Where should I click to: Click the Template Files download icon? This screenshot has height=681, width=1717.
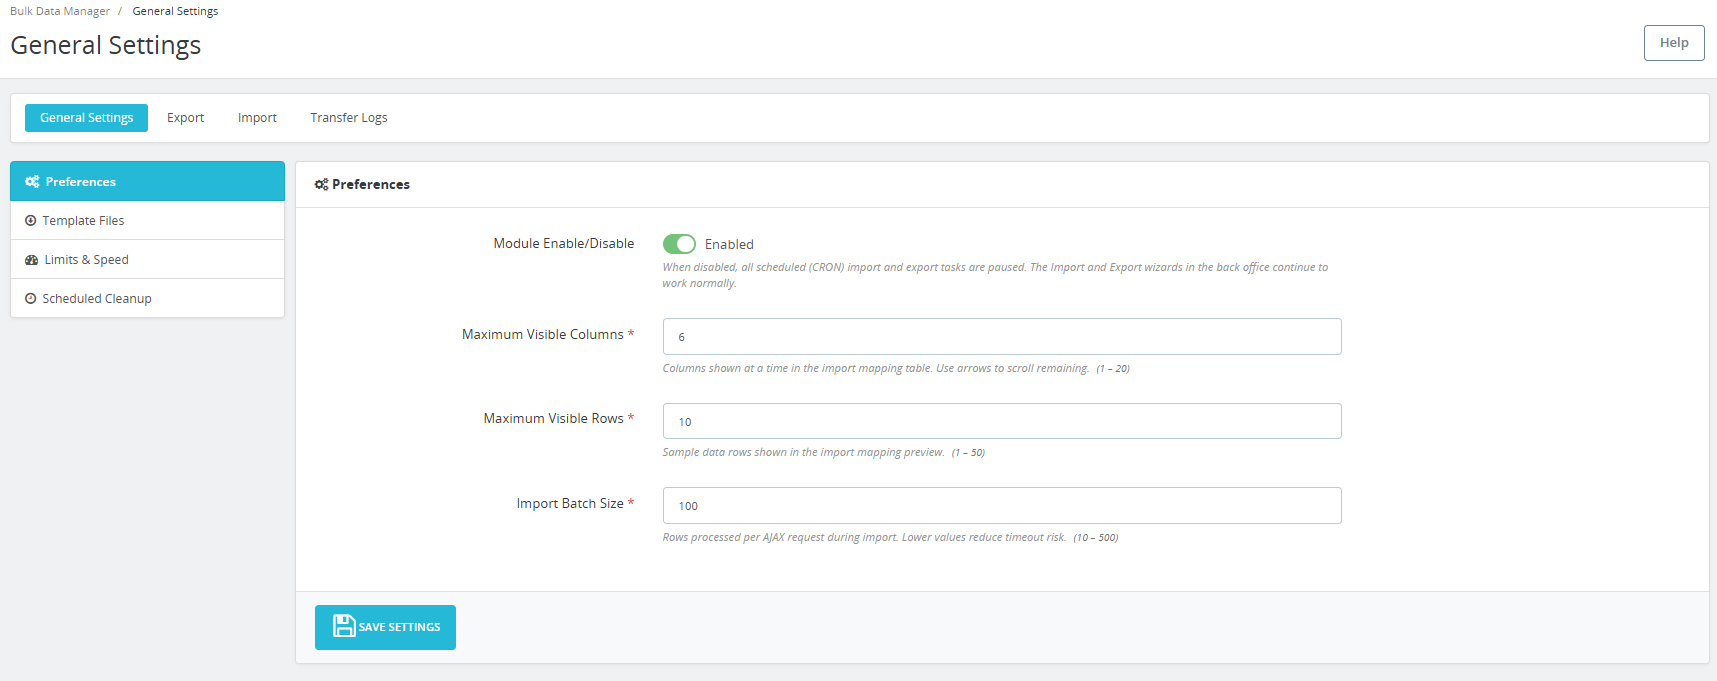click(x=31, y=221)
